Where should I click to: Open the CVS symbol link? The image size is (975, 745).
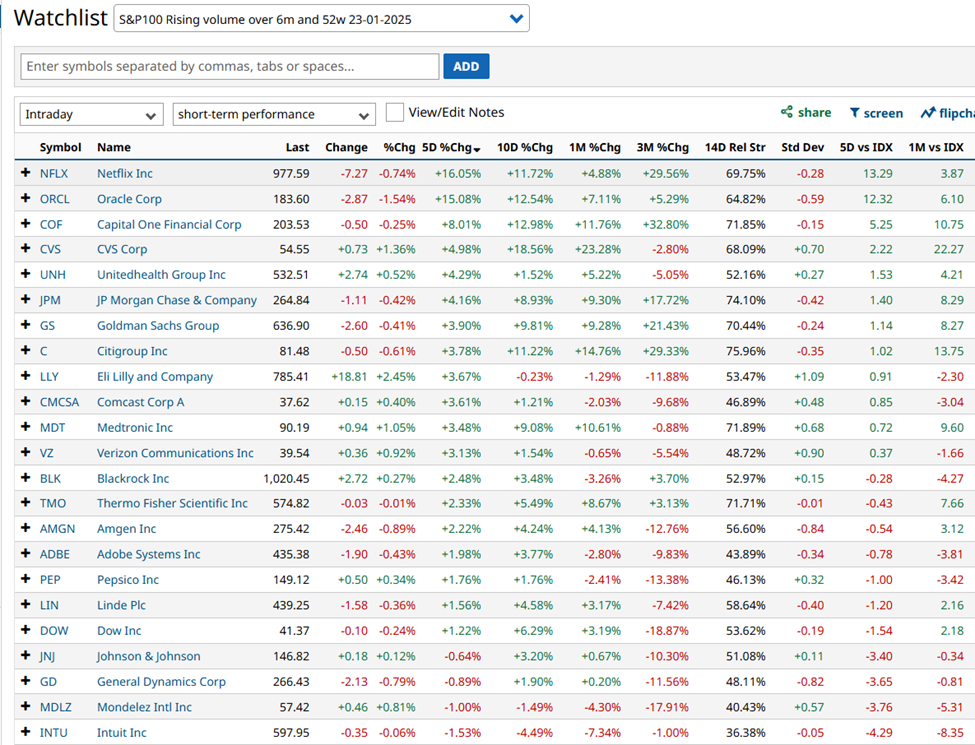coord(51,249)
